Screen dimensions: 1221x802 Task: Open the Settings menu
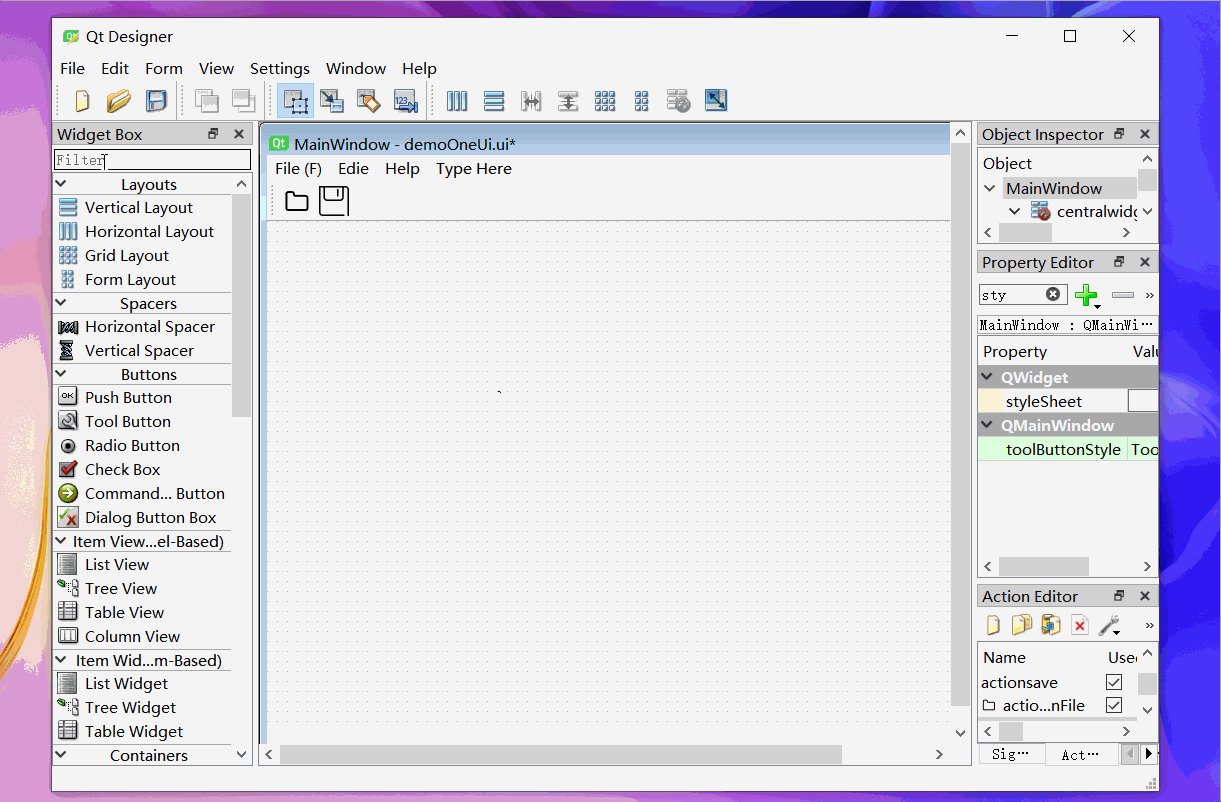pyautogui.click(x=280, y=68)
